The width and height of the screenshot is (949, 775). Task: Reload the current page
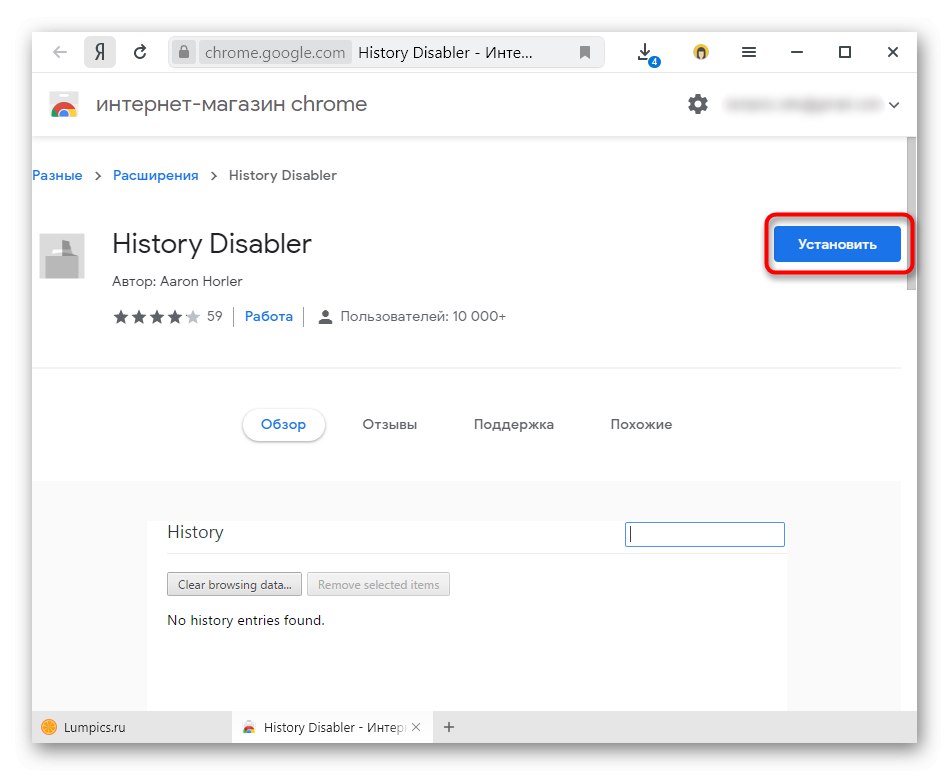point(142,52)
